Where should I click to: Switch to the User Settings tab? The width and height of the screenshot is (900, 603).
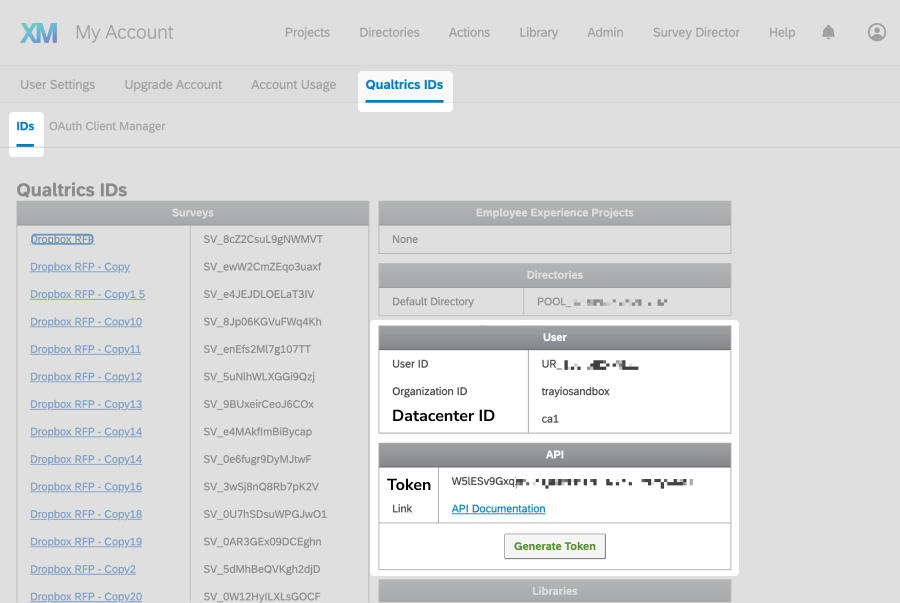pos(57,84)
